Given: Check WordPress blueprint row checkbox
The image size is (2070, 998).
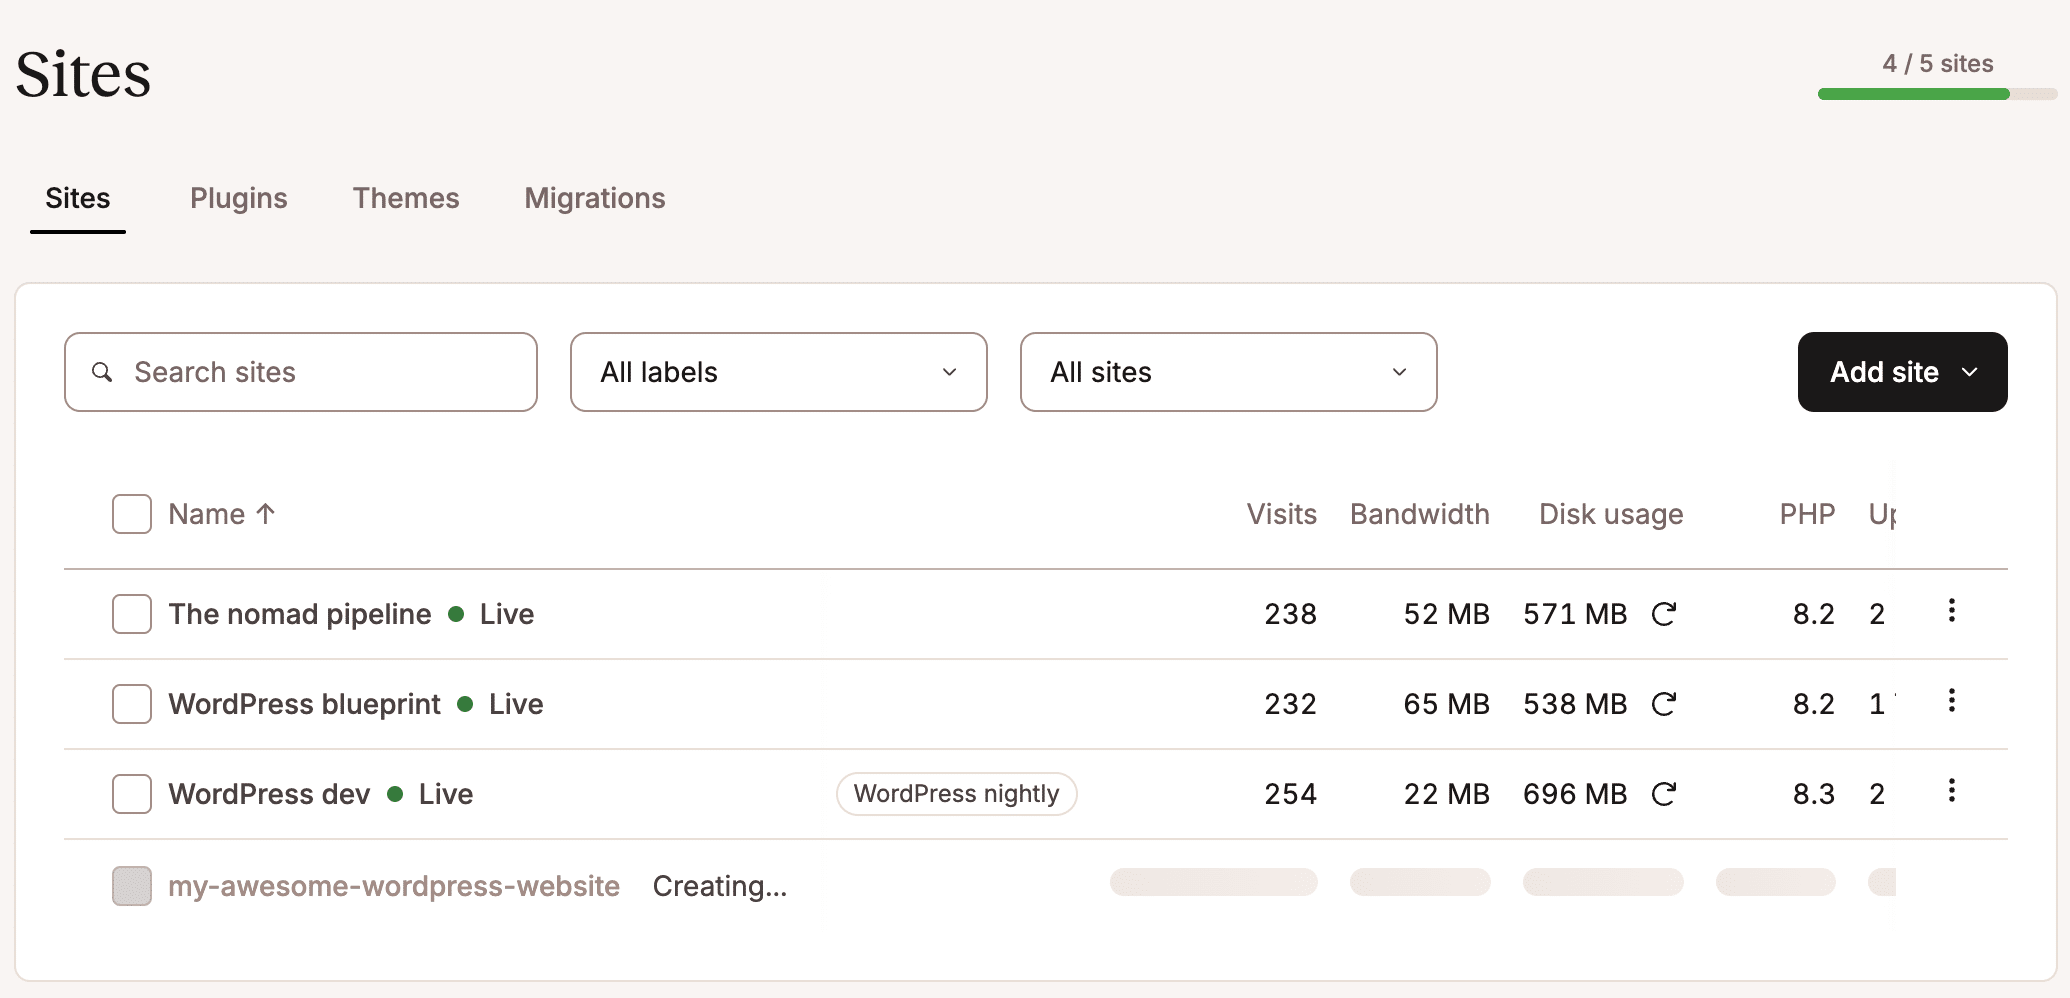Looking at the screenshot, I should coord(132,704).
